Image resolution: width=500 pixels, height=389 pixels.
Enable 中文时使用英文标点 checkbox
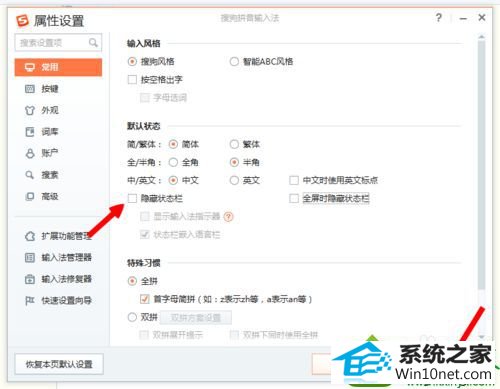coord(294,180)
